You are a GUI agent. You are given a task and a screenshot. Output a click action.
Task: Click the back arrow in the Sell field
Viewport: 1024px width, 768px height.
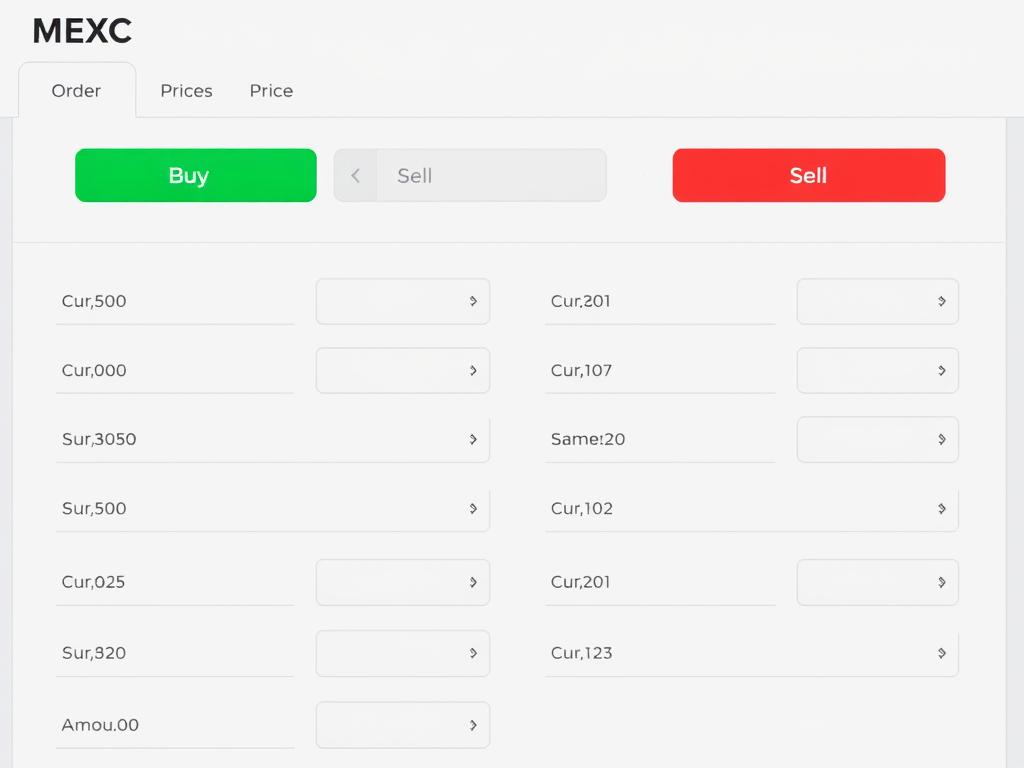[356, 175]
